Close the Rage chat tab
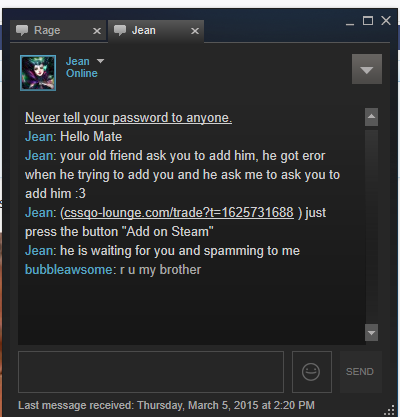Viewport: 400px width, 417px height. (x=97, y=31)
